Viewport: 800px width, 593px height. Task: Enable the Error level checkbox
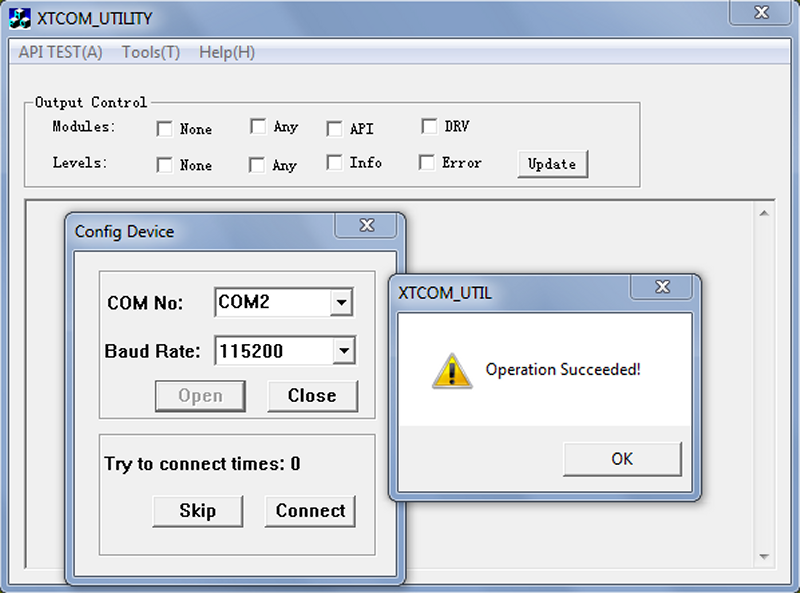click(427, 163)
